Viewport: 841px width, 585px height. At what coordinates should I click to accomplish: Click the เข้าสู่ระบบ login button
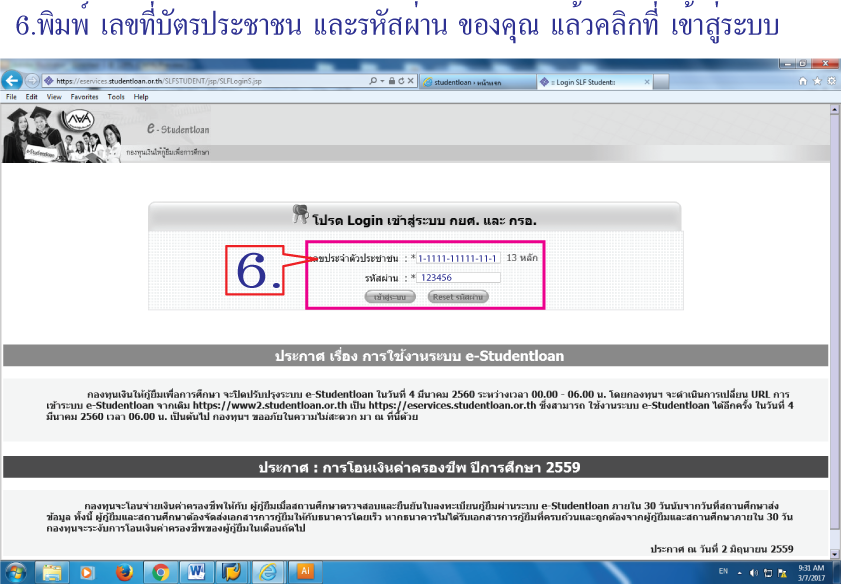click(390, 297)
